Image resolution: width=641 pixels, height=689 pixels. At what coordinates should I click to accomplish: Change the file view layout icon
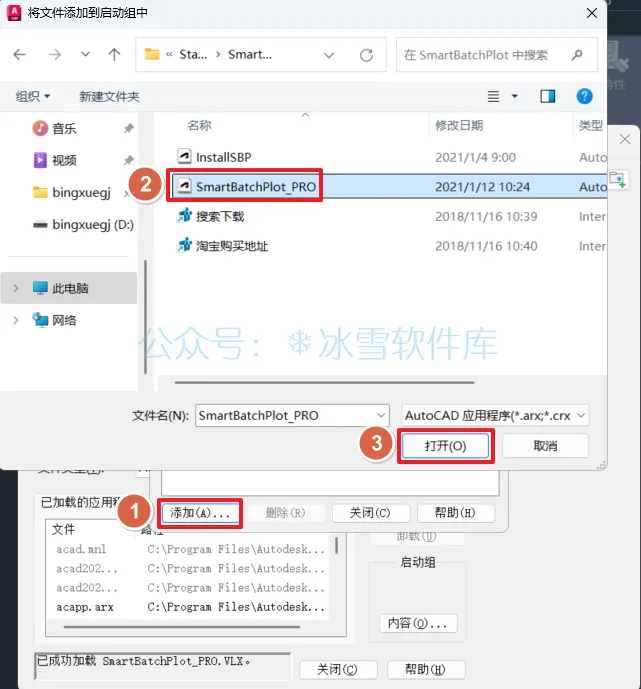(493, 96)
